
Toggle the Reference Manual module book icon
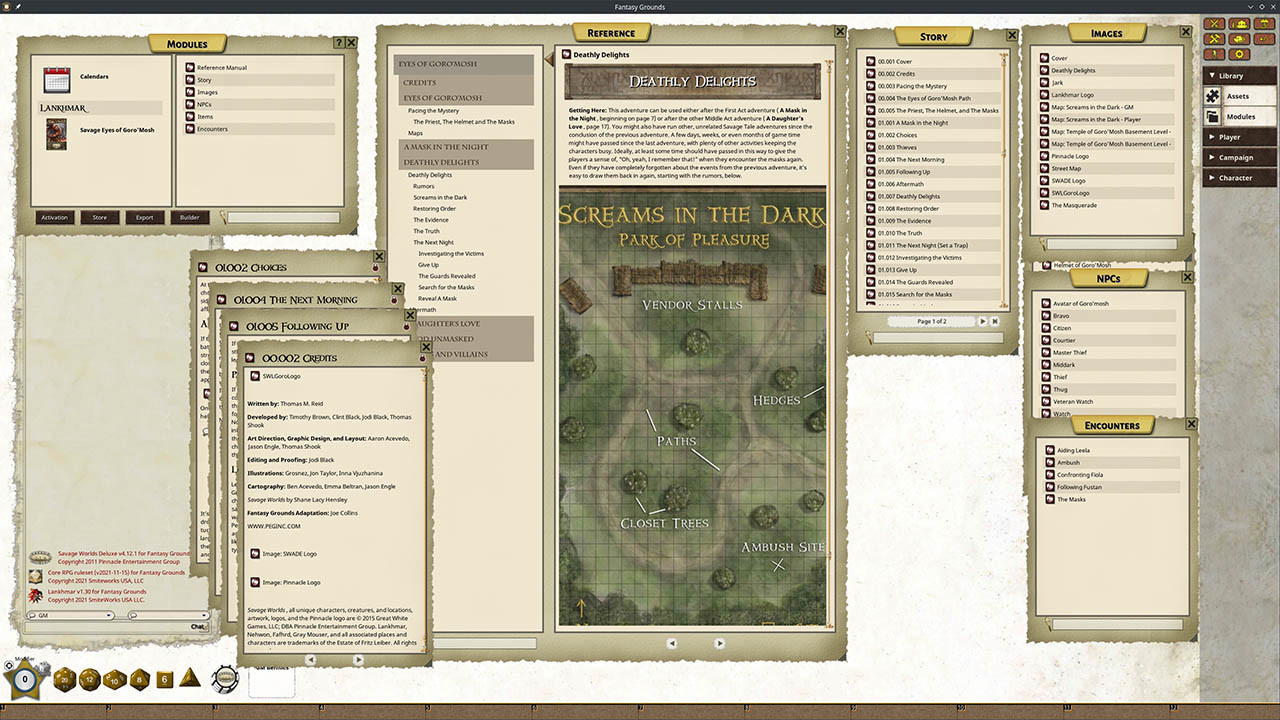coord(189,67)
